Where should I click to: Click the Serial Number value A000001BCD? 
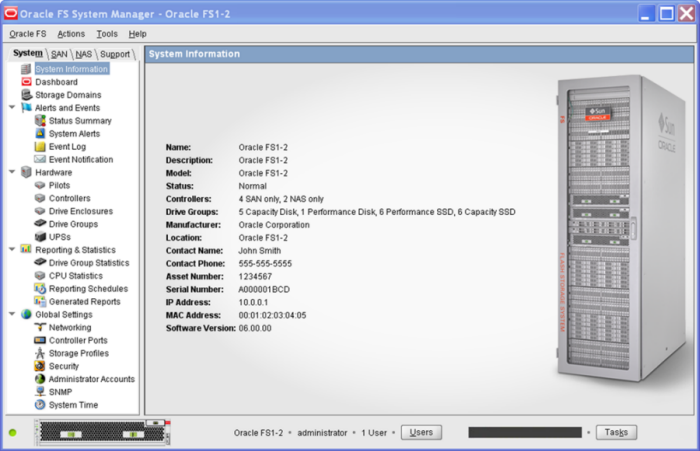tap(264, 289)
